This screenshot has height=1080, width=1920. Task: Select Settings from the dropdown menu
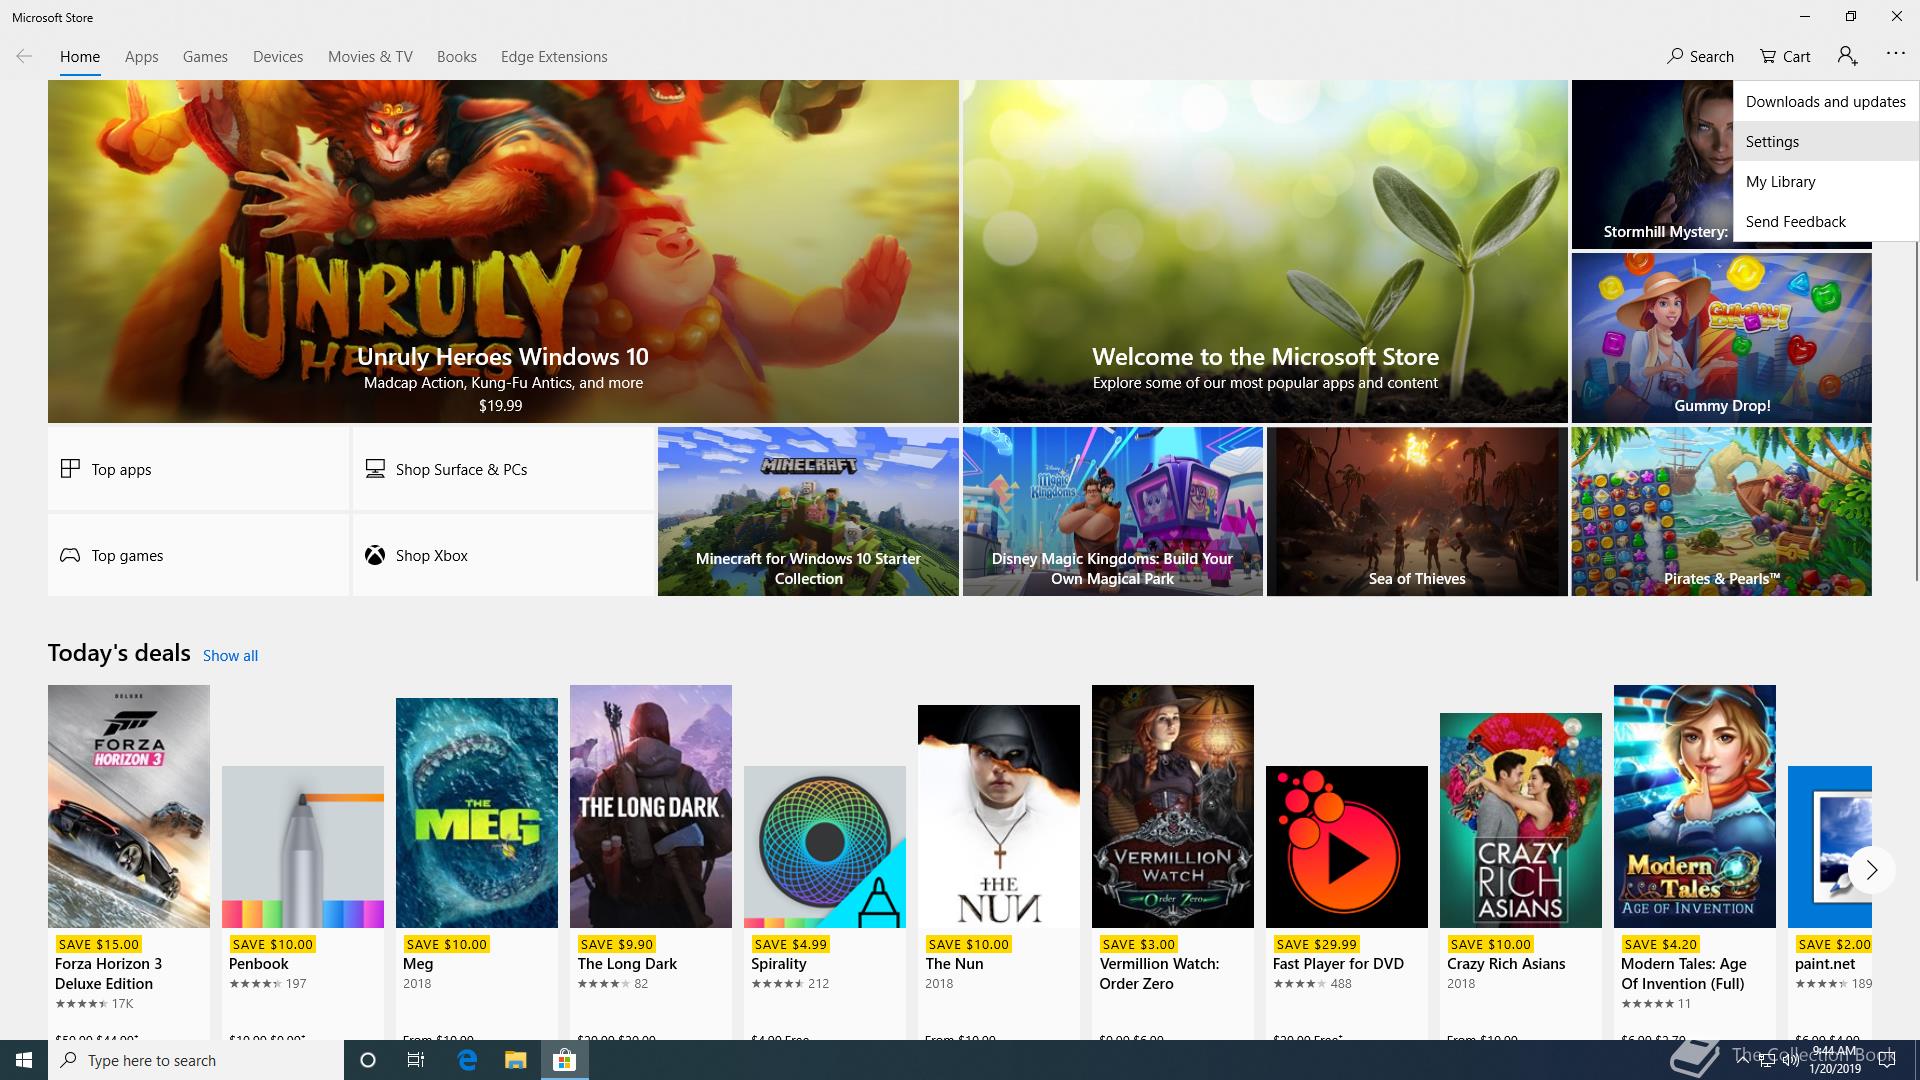tap(1826, 141)
